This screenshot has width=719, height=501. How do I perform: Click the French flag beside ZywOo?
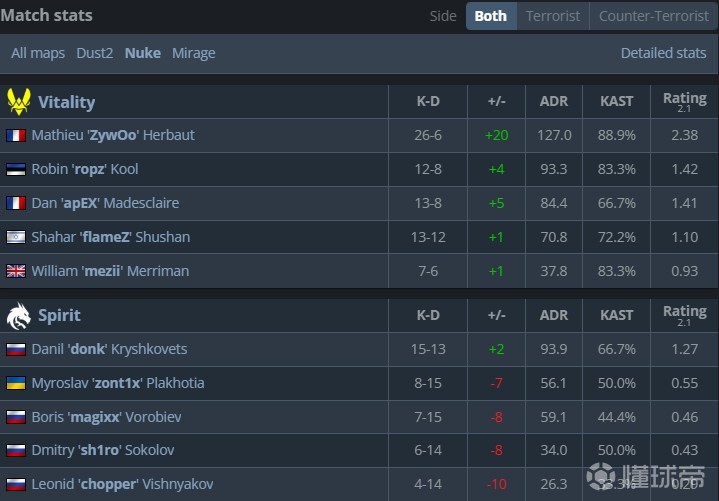[x=16, y=135]
